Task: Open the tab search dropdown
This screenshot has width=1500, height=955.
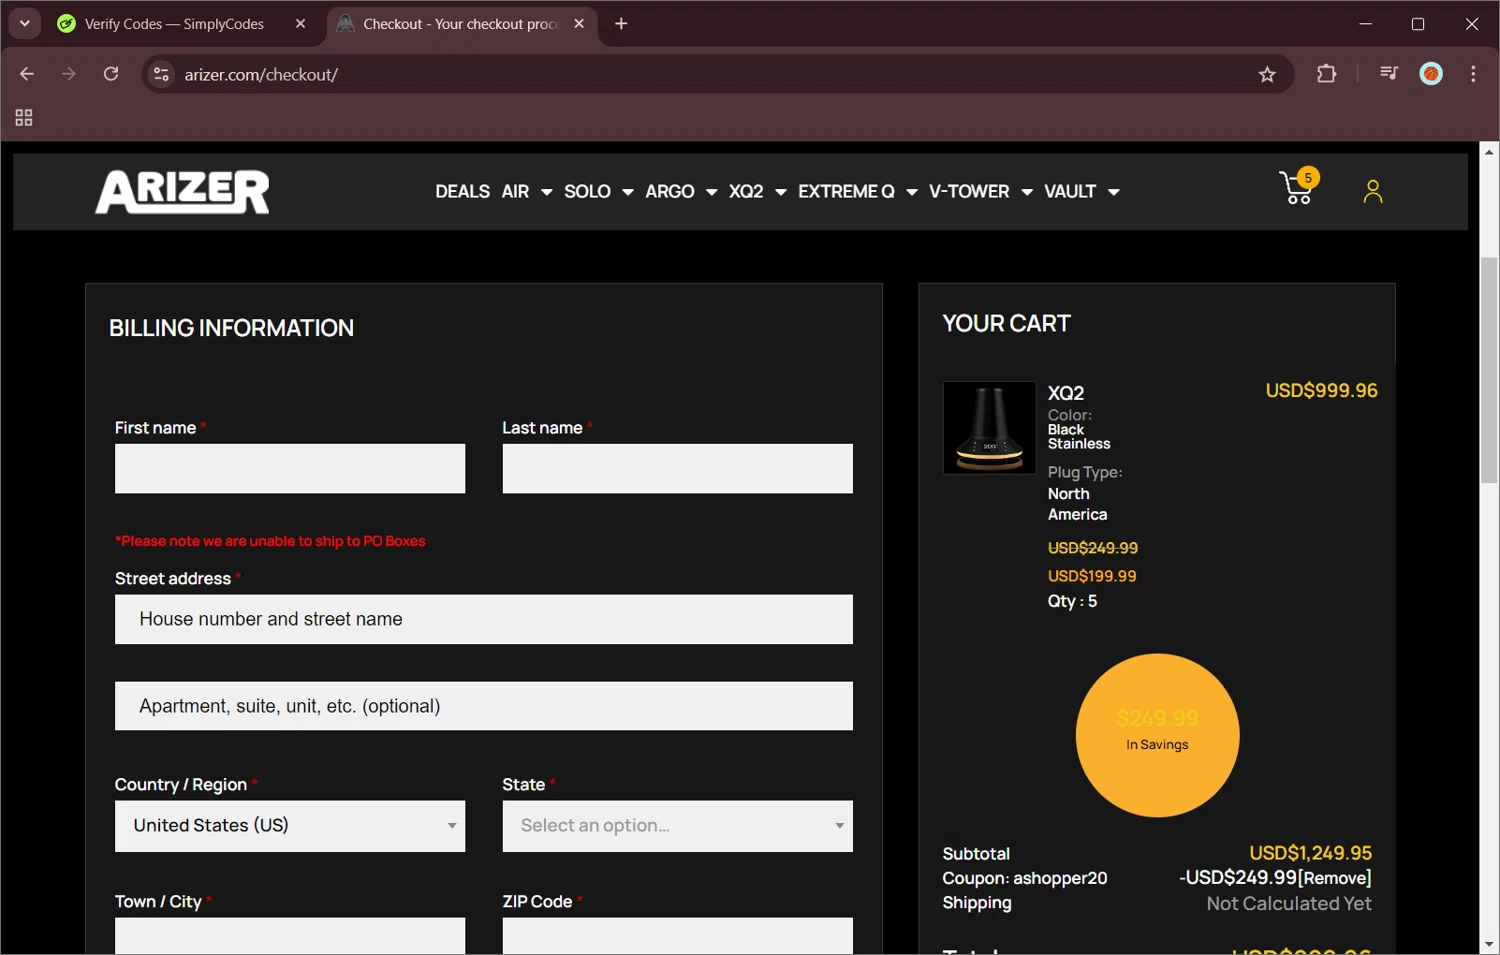Action: pyautogui.click(x=25, y=24)
